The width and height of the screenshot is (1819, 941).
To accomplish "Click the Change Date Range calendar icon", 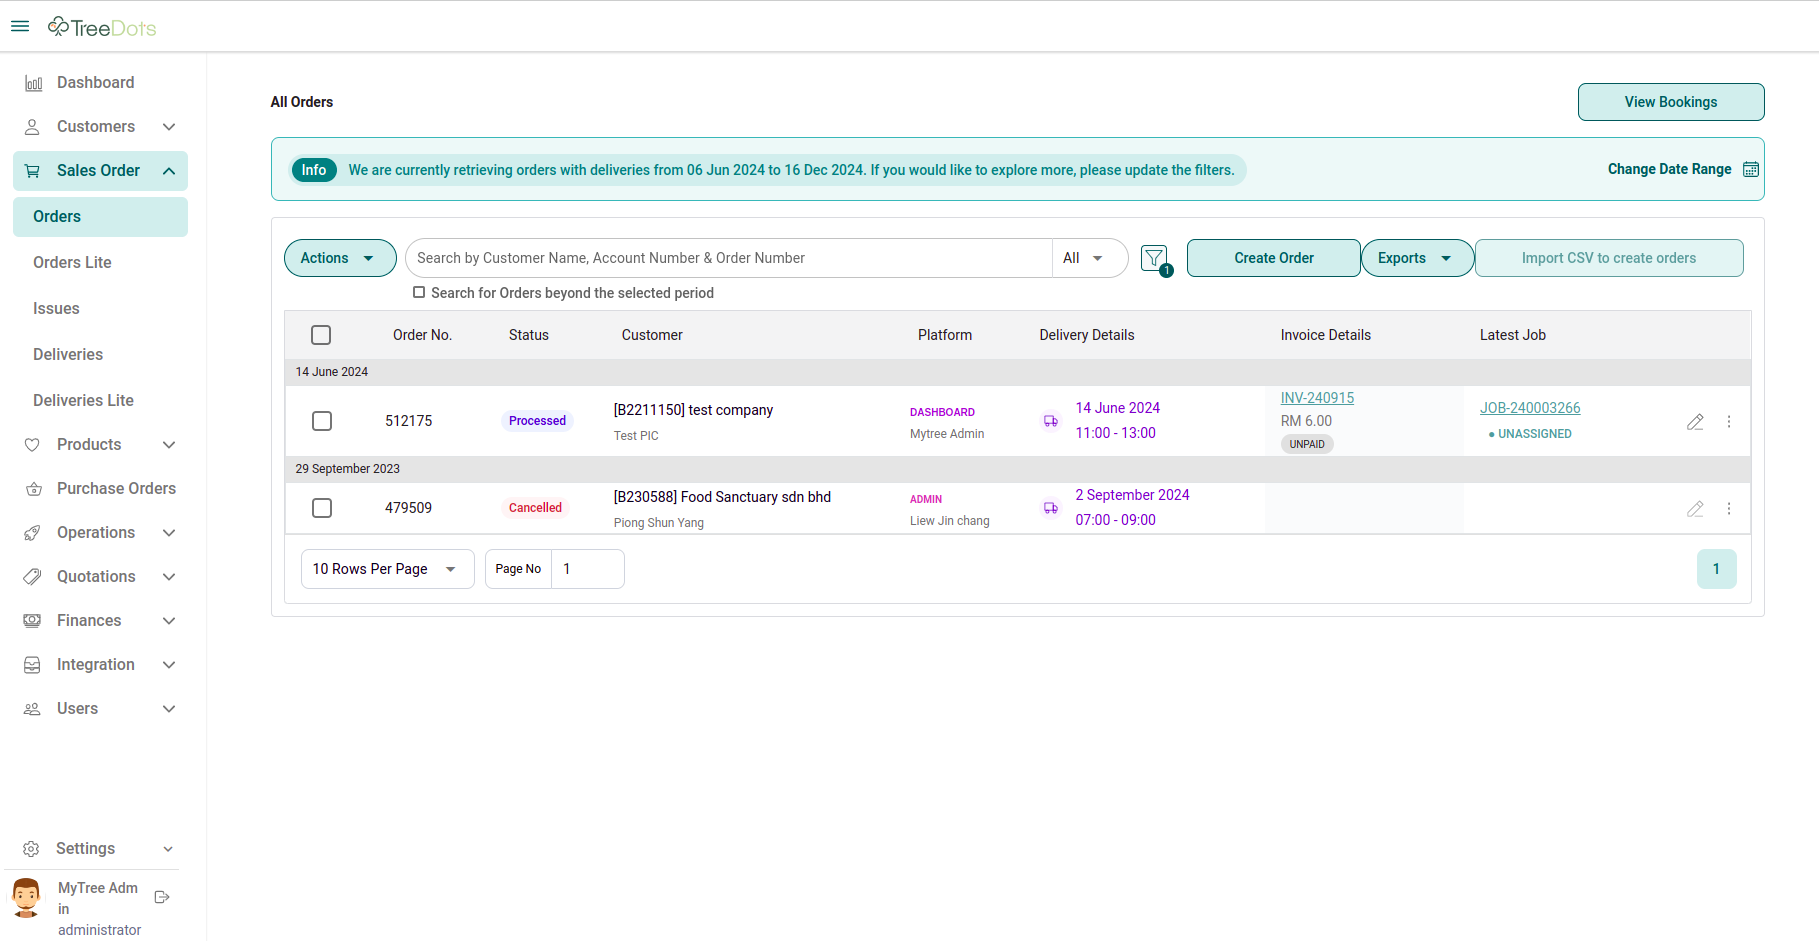I will tap(1750, 170).
